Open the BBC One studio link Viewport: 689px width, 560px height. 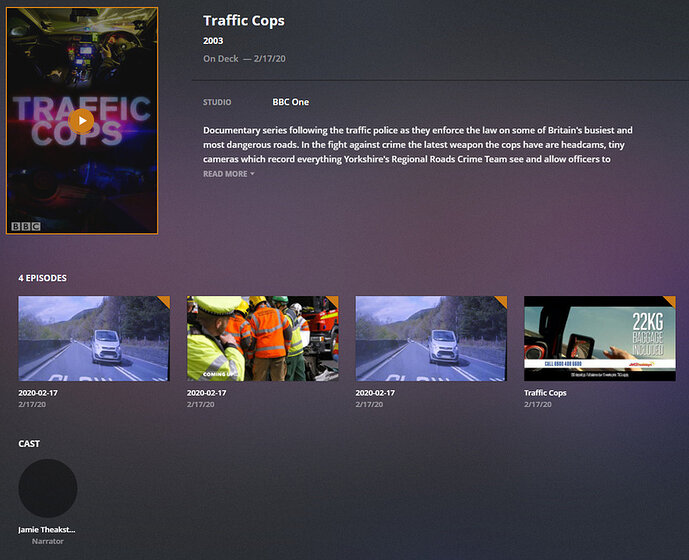click(290, 102)
